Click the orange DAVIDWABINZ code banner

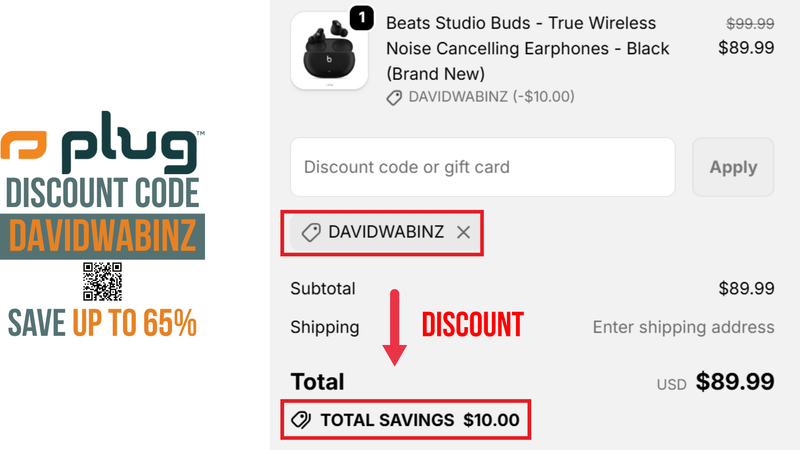pos(102,237)
